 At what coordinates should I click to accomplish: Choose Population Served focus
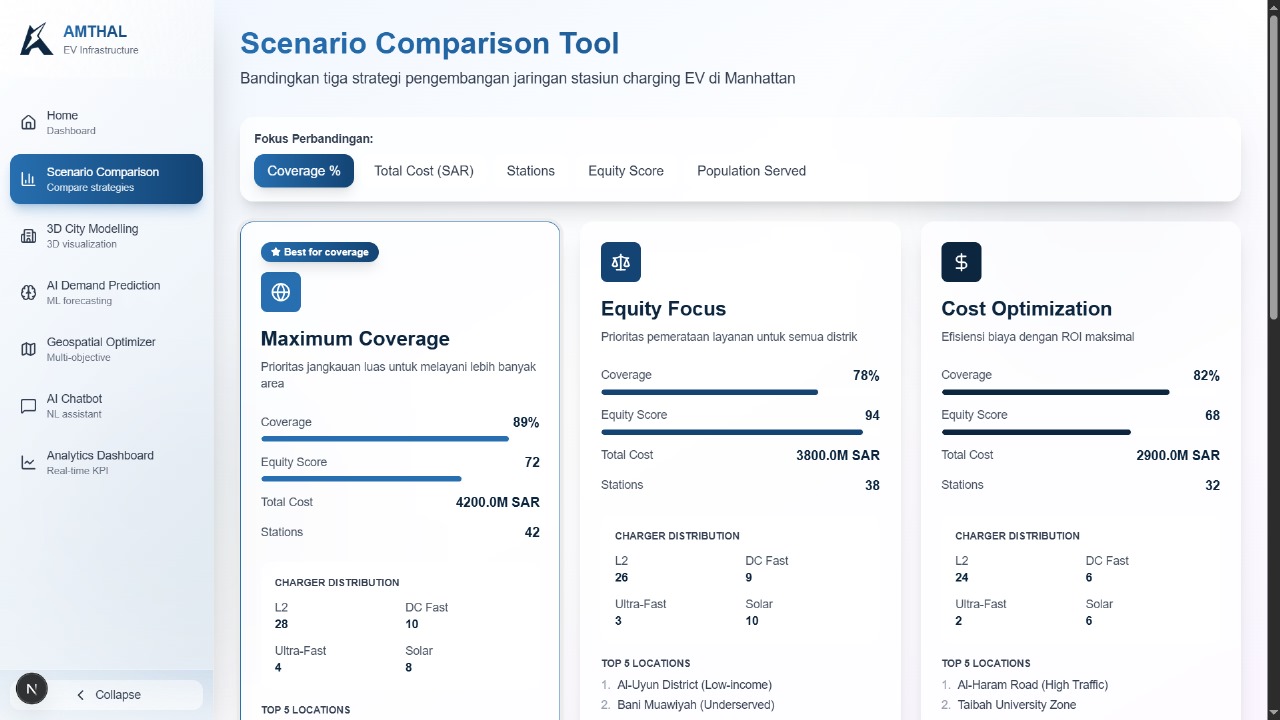click(752, 171)
